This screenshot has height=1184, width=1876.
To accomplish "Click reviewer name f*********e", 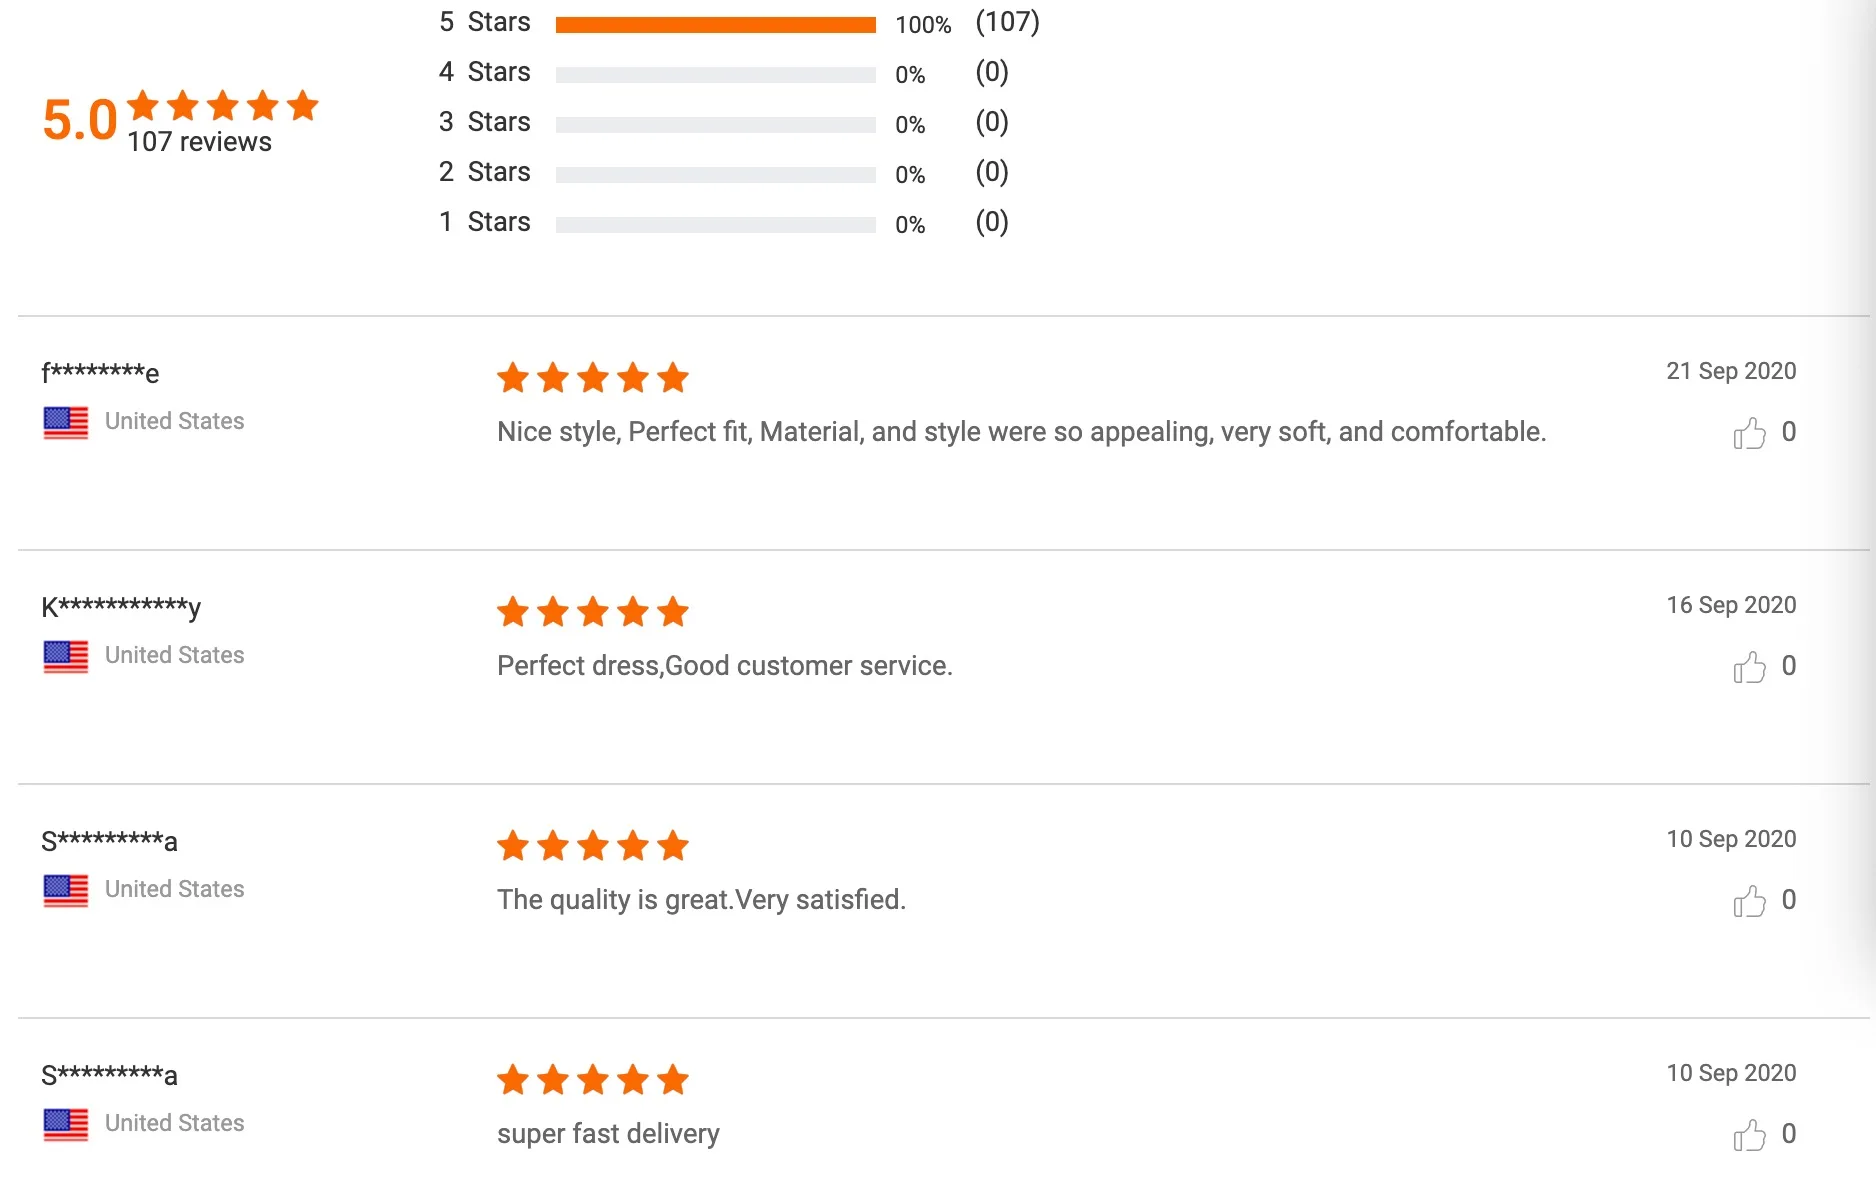I will [x=100, y=373].
